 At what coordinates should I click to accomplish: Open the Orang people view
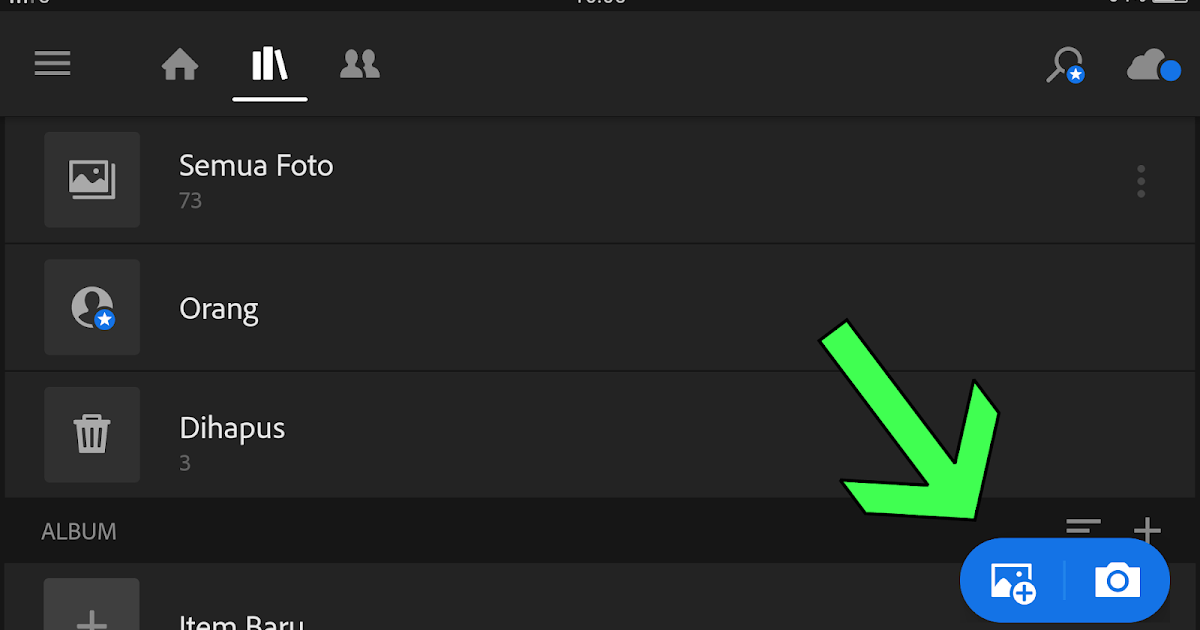point(600,308)
